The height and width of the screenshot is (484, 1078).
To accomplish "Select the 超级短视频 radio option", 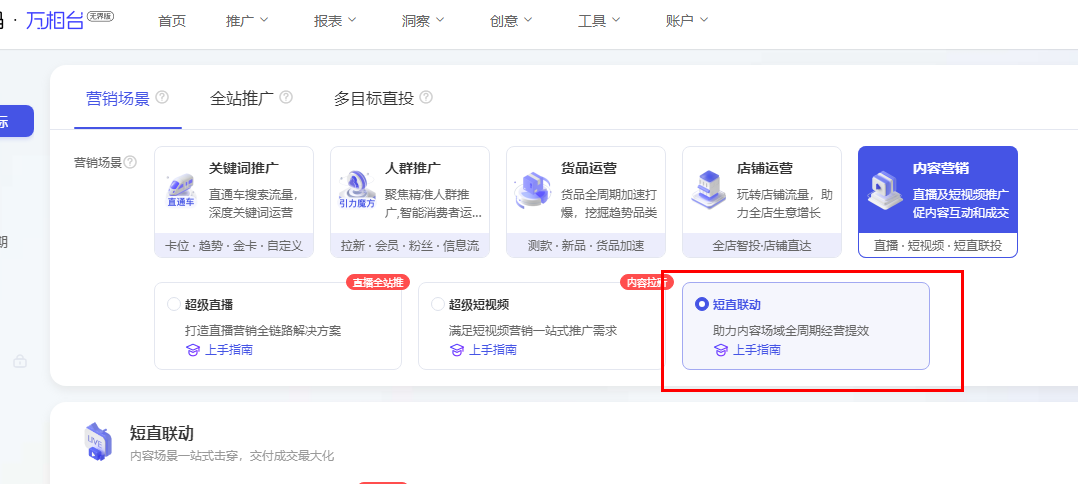I will tap(438, 304).
